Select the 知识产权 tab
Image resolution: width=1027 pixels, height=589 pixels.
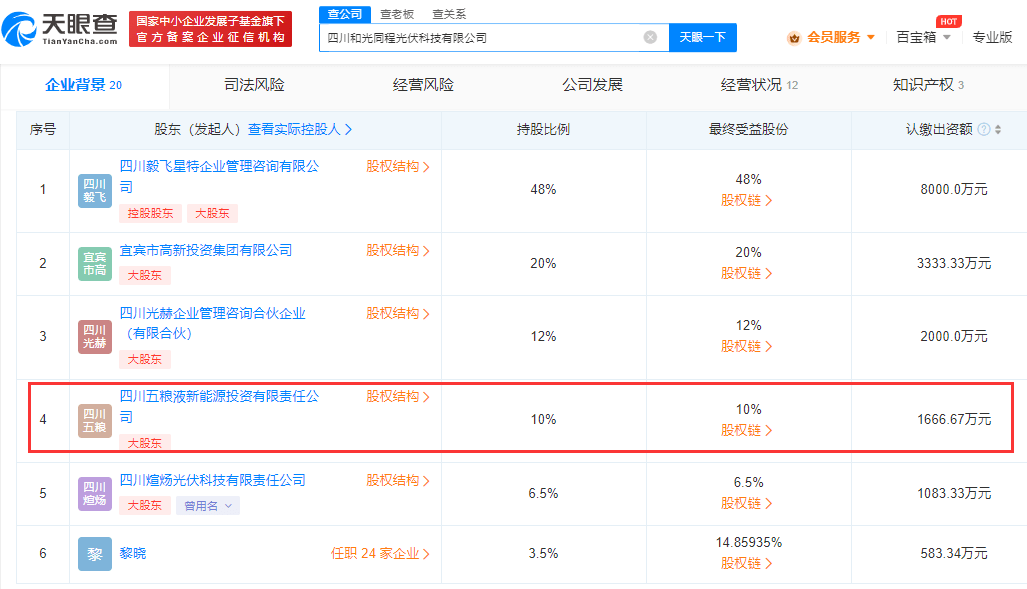(928, 85)
